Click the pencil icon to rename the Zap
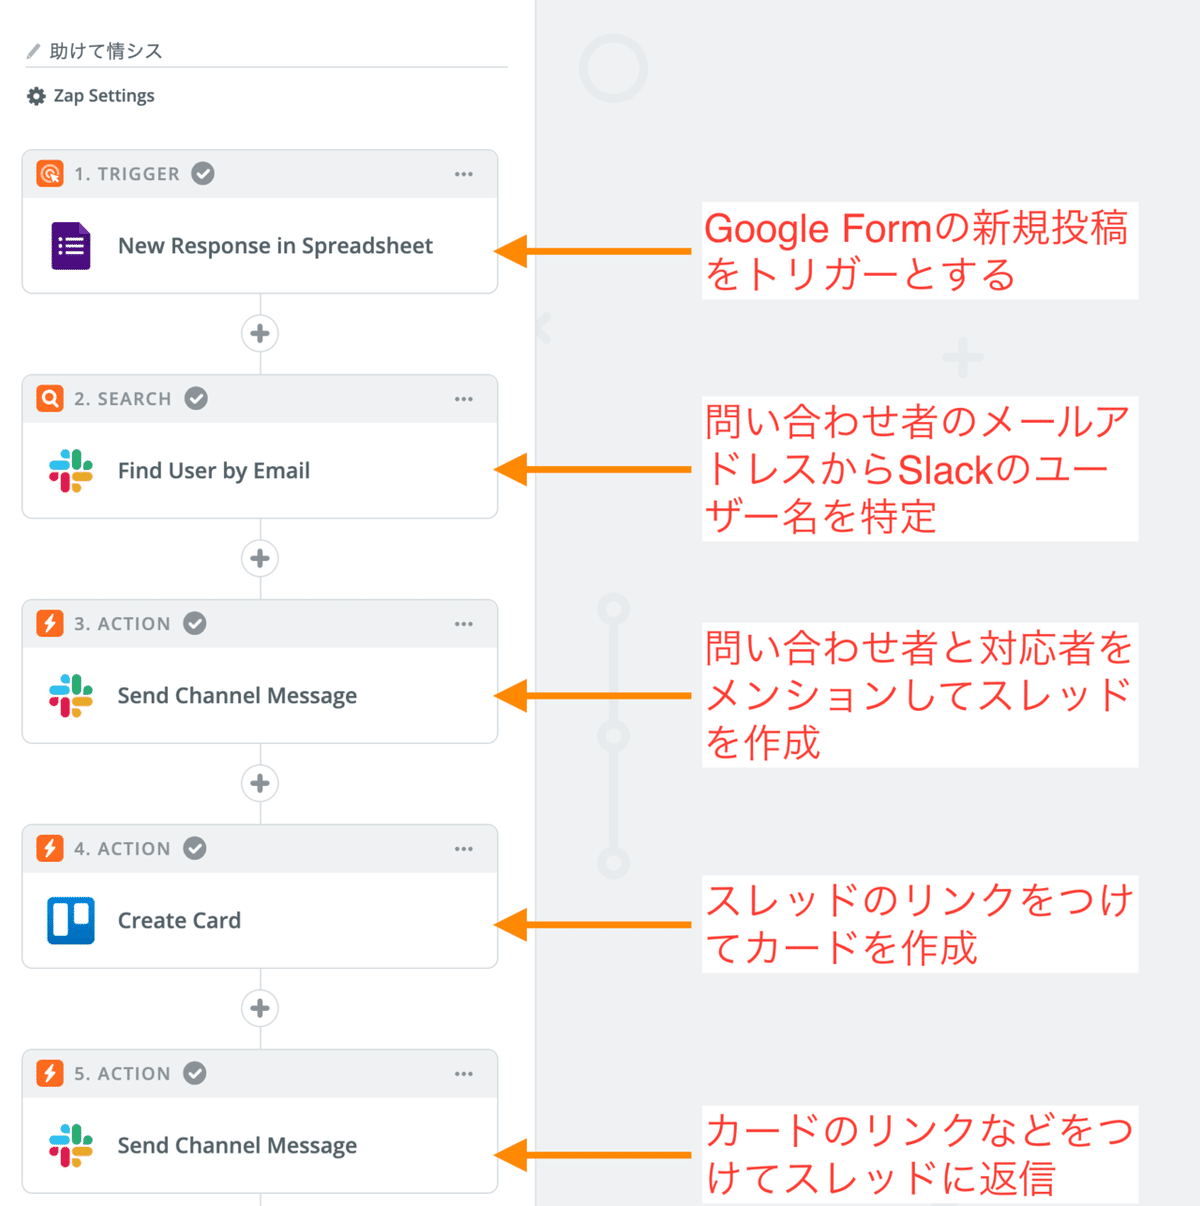The image size is (1200, 1206). (x=34, y=51)
